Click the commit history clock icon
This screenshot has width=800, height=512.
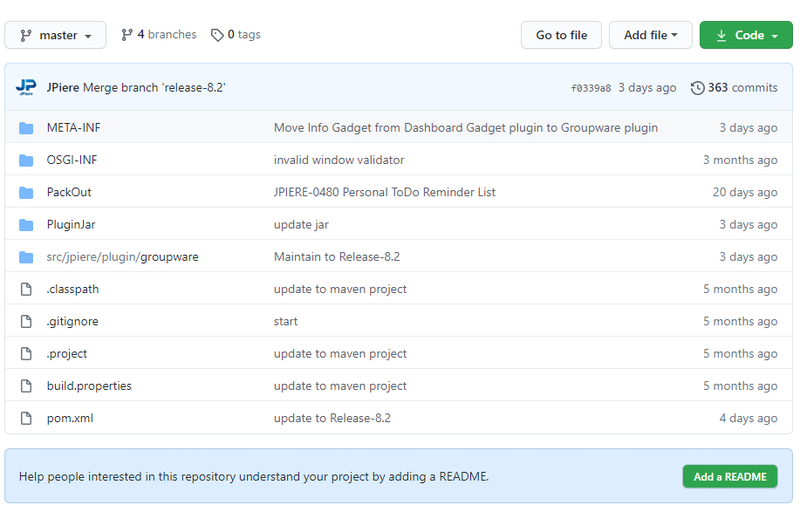pyautogui.click(x=697, y=88)
